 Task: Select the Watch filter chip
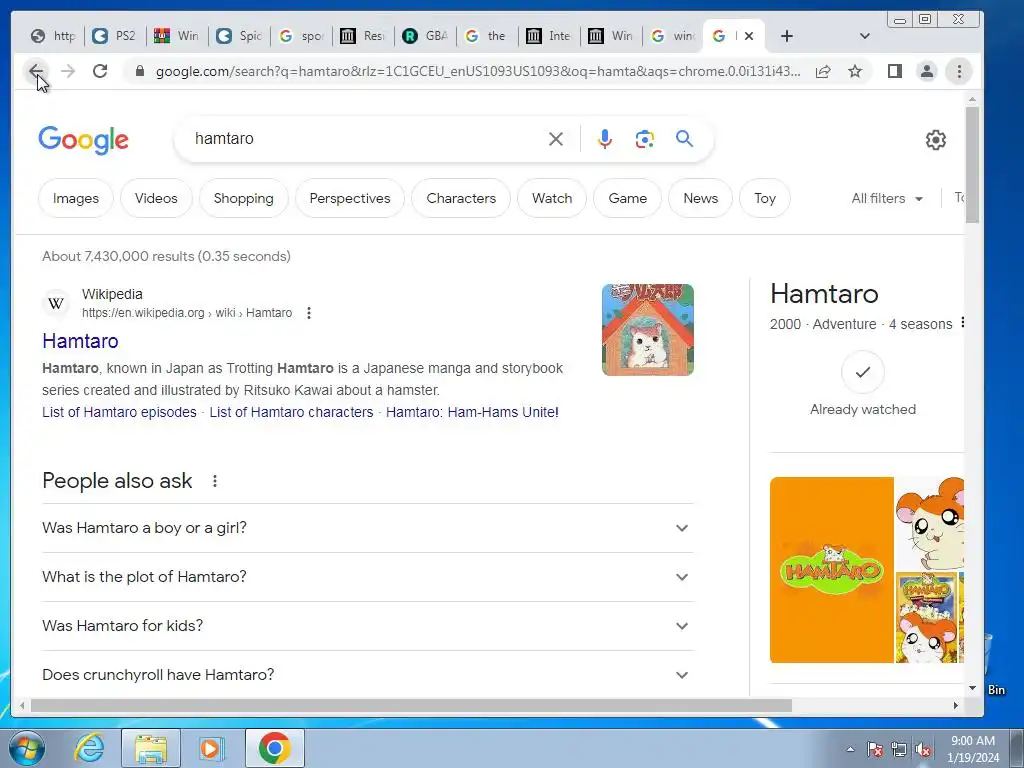click(x=552, y=198)
